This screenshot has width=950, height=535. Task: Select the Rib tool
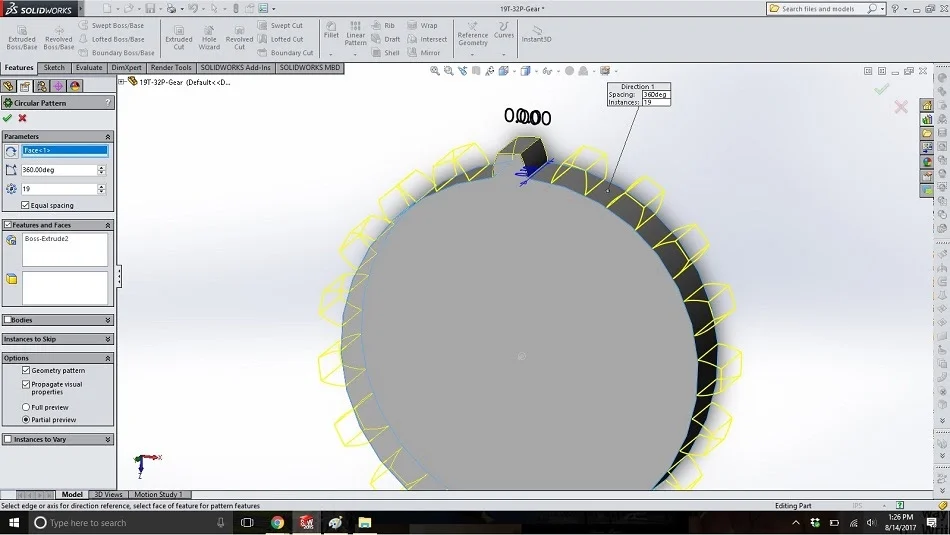383,25
